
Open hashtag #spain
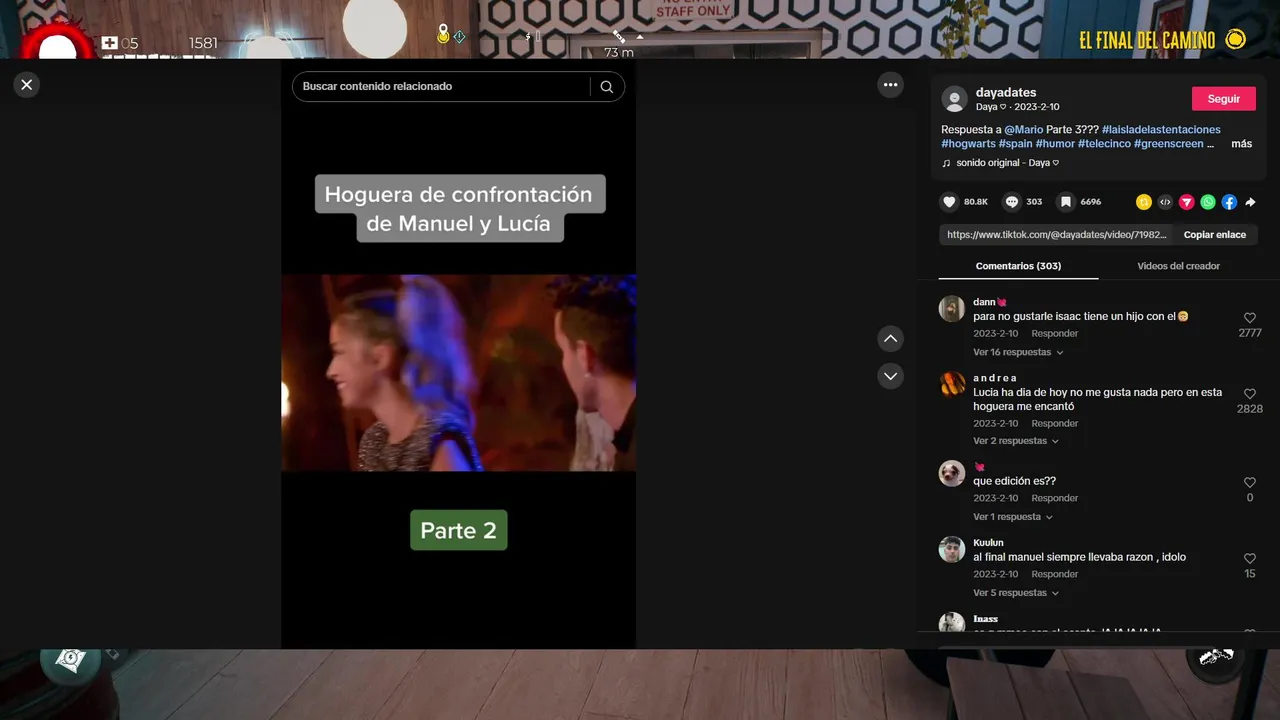[x=1015, y=144]
